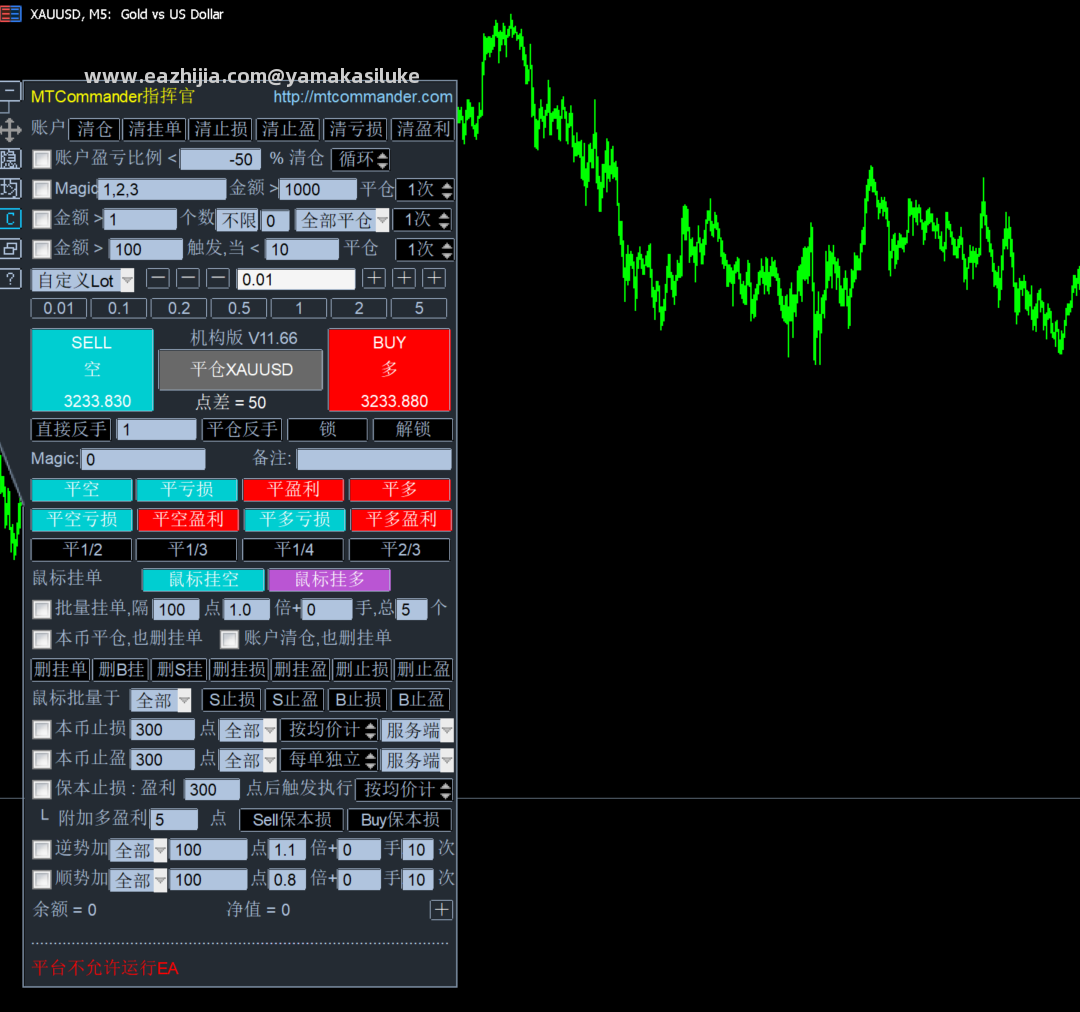Select the 0.2 lot preset
The width and height of the screenshot is (1080, 1012).
tap(179, 308)
